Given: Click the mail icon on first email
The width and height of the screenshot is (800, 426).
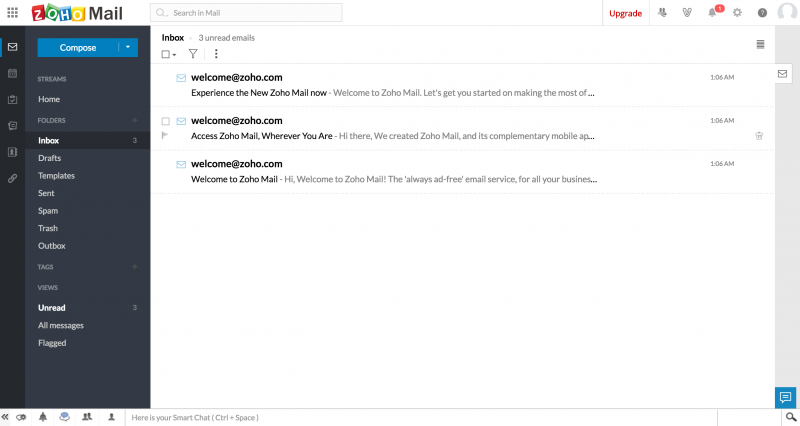Looking at the screenshot, I should [x=181, y=78].
